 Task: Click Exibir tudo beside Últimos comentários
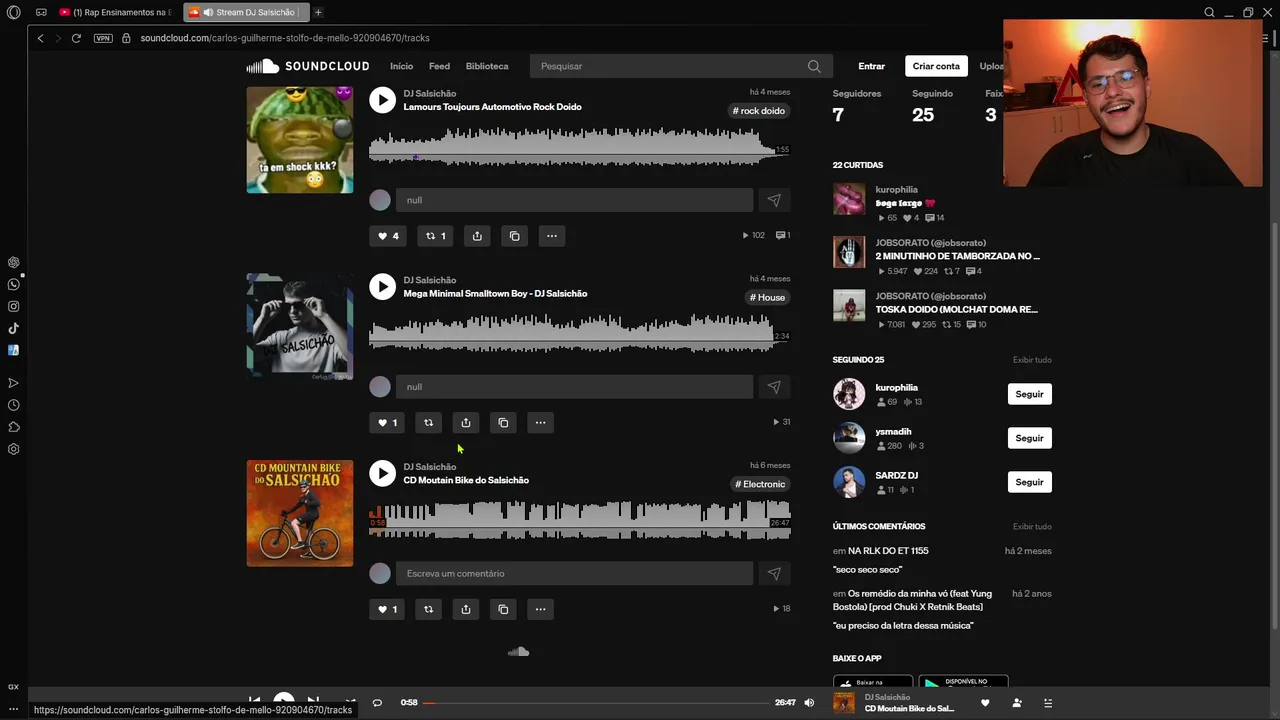[1032, 526]
